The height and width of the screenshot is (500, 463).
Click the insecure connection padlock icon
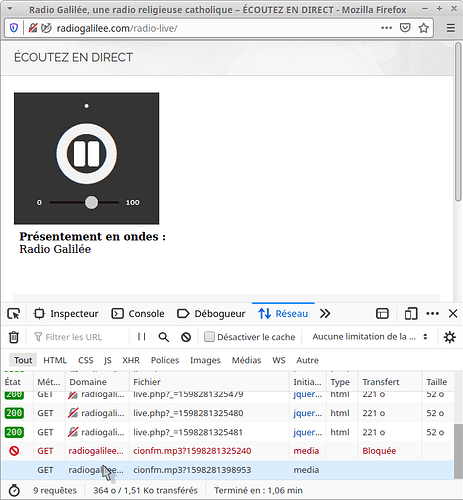(33, 28)
